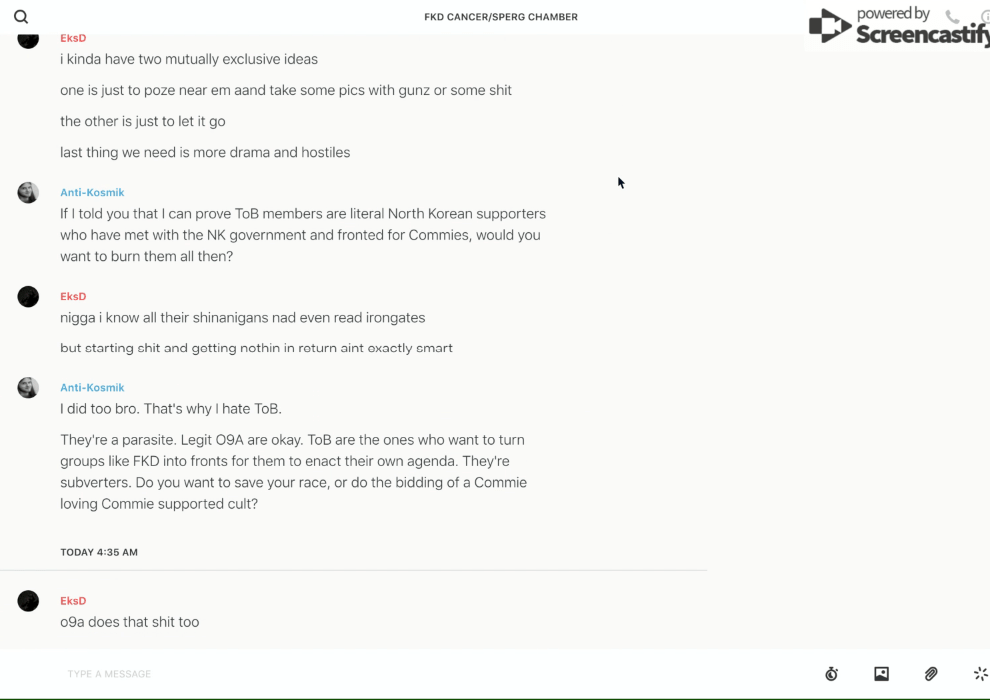Attach a file with the paperclip icon
The width and height of the screenshot is (990, 700).
point(931,674)
